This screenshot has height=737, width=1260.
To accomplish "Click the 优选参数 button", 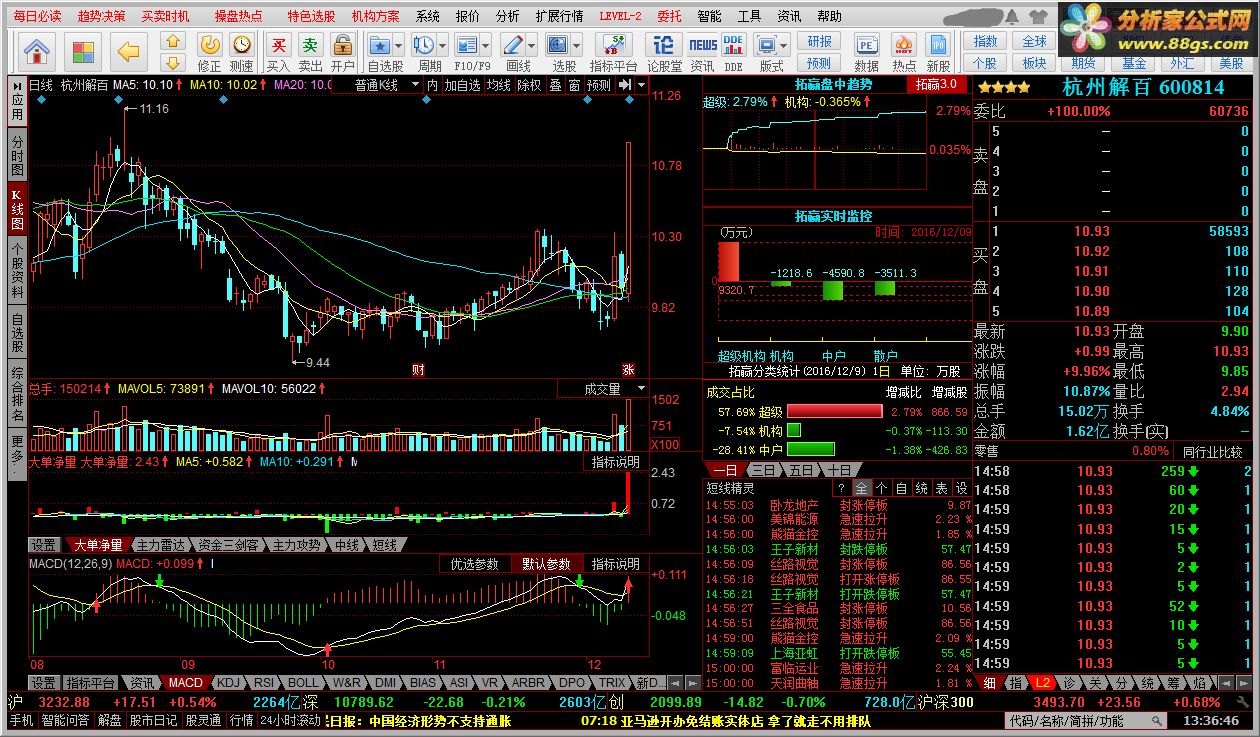I will tap(474, 564).
